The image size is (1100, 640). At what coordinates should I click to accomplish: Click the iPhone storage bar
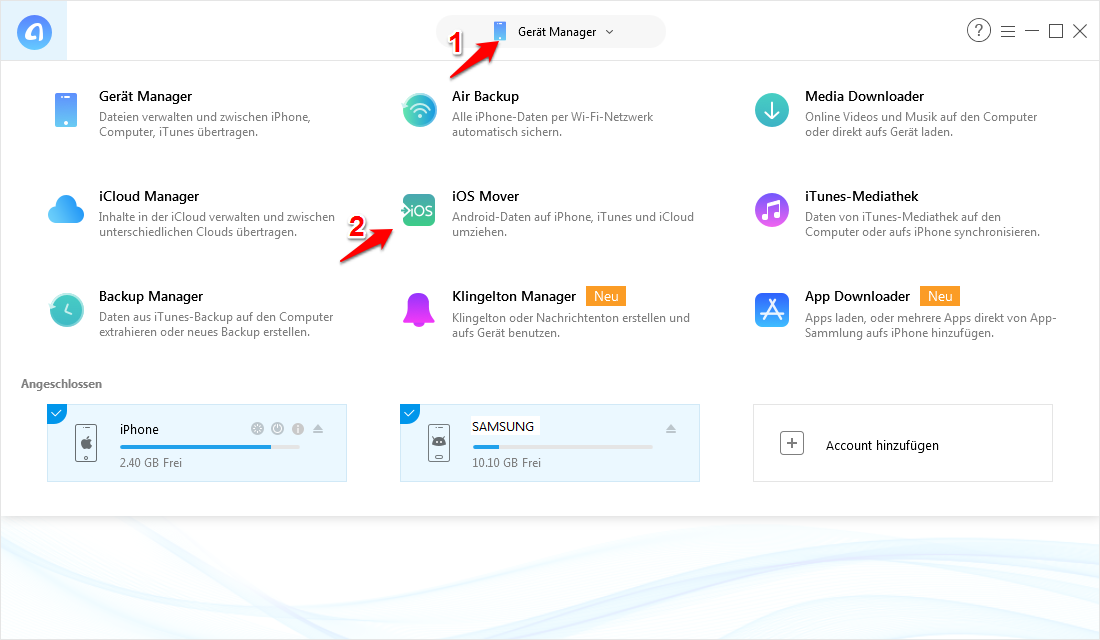click(210, 446)
